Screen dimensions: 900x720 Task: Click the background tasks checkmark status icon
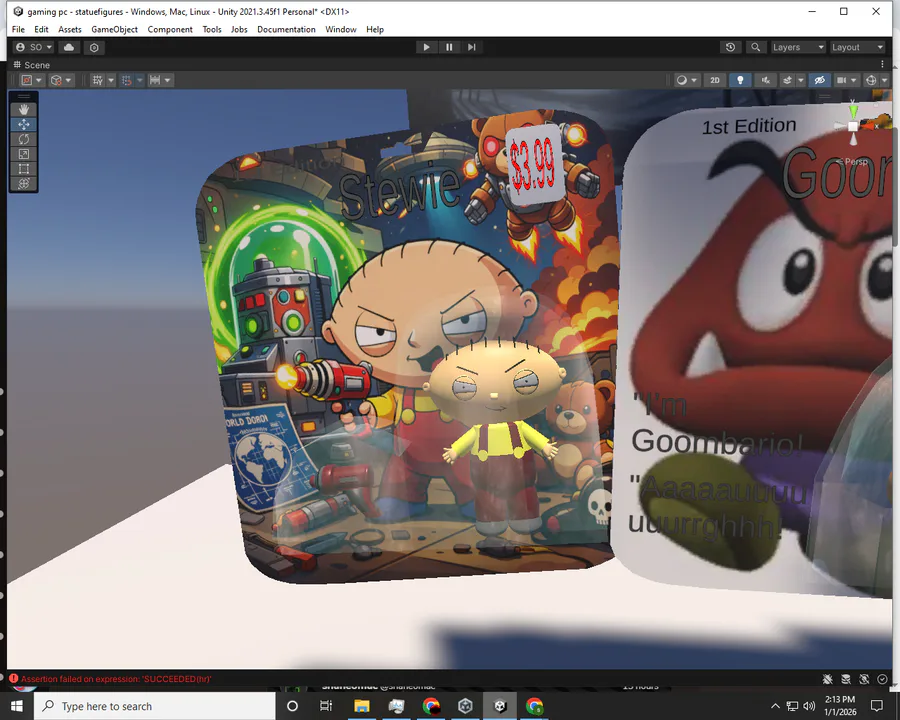(883, 679)
